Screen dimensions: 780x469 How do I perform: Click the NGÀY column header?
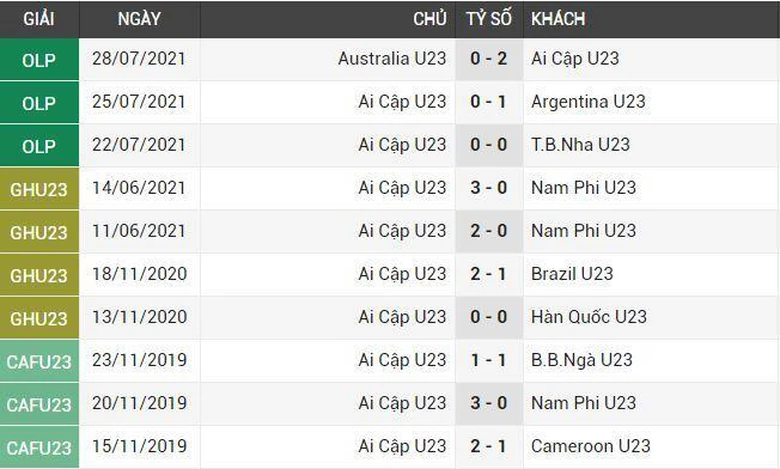point(139,19)
